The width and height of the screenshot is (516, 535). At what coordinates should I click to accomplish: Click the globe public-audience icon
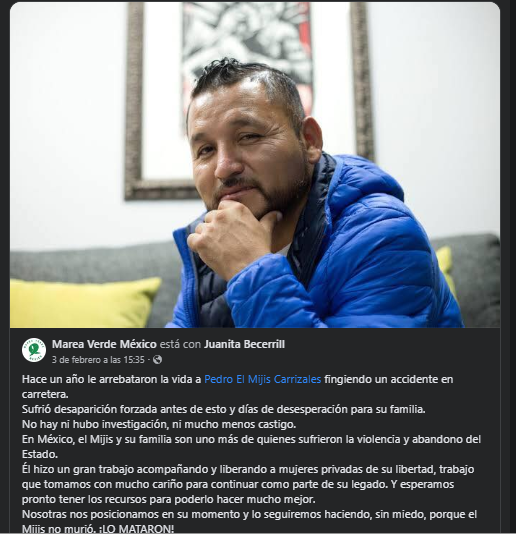[x=157, y=360]
